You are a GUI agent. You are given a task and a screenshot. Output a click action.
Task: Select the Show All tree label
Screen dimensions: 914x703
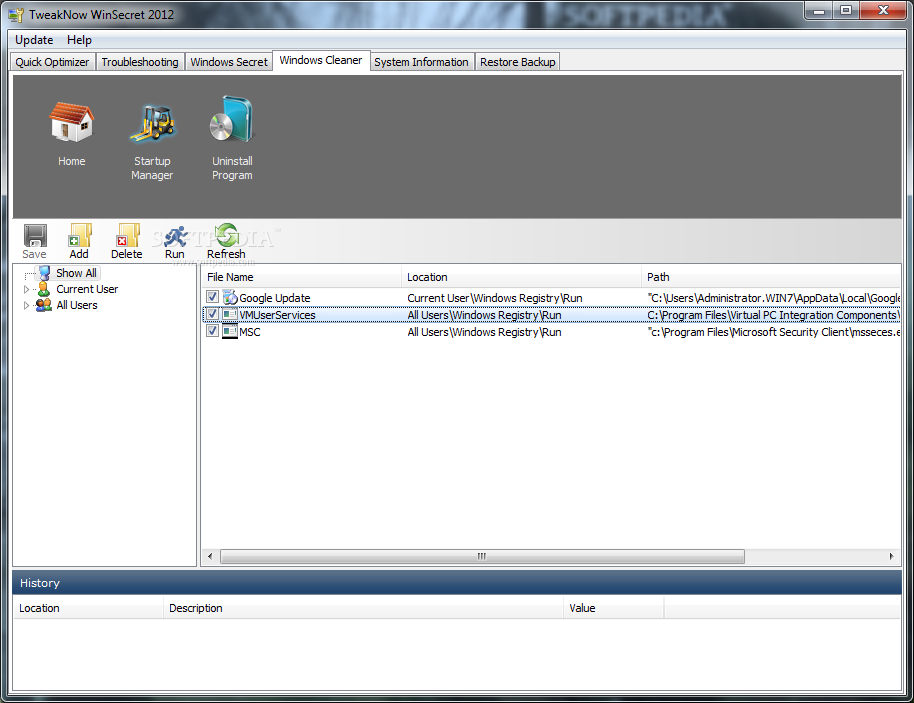[x=76, y=273]
